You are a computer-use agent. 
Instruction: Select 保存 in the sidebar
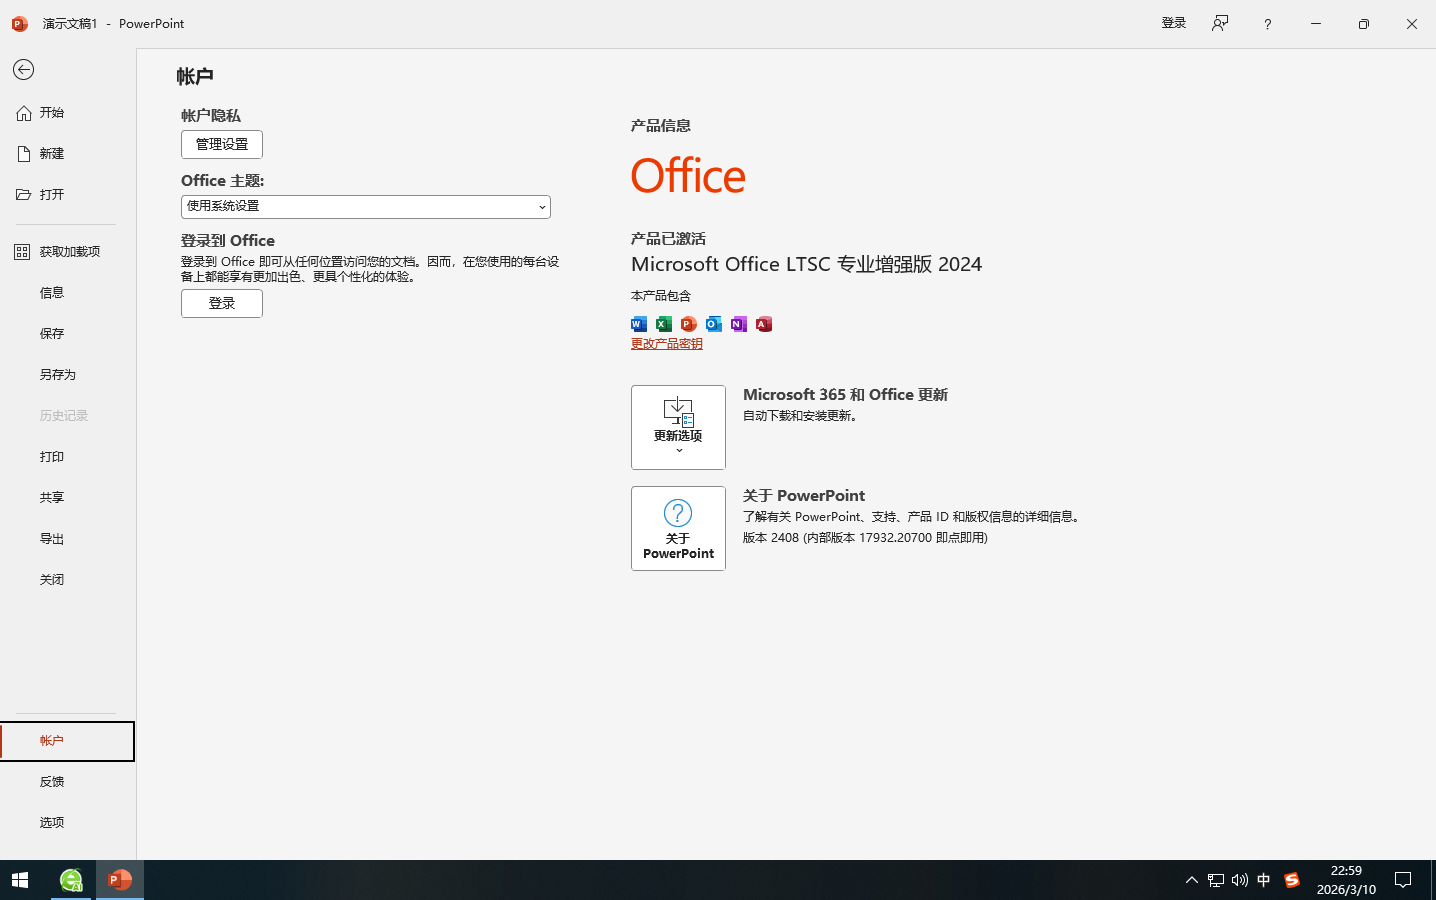point(68,334)
